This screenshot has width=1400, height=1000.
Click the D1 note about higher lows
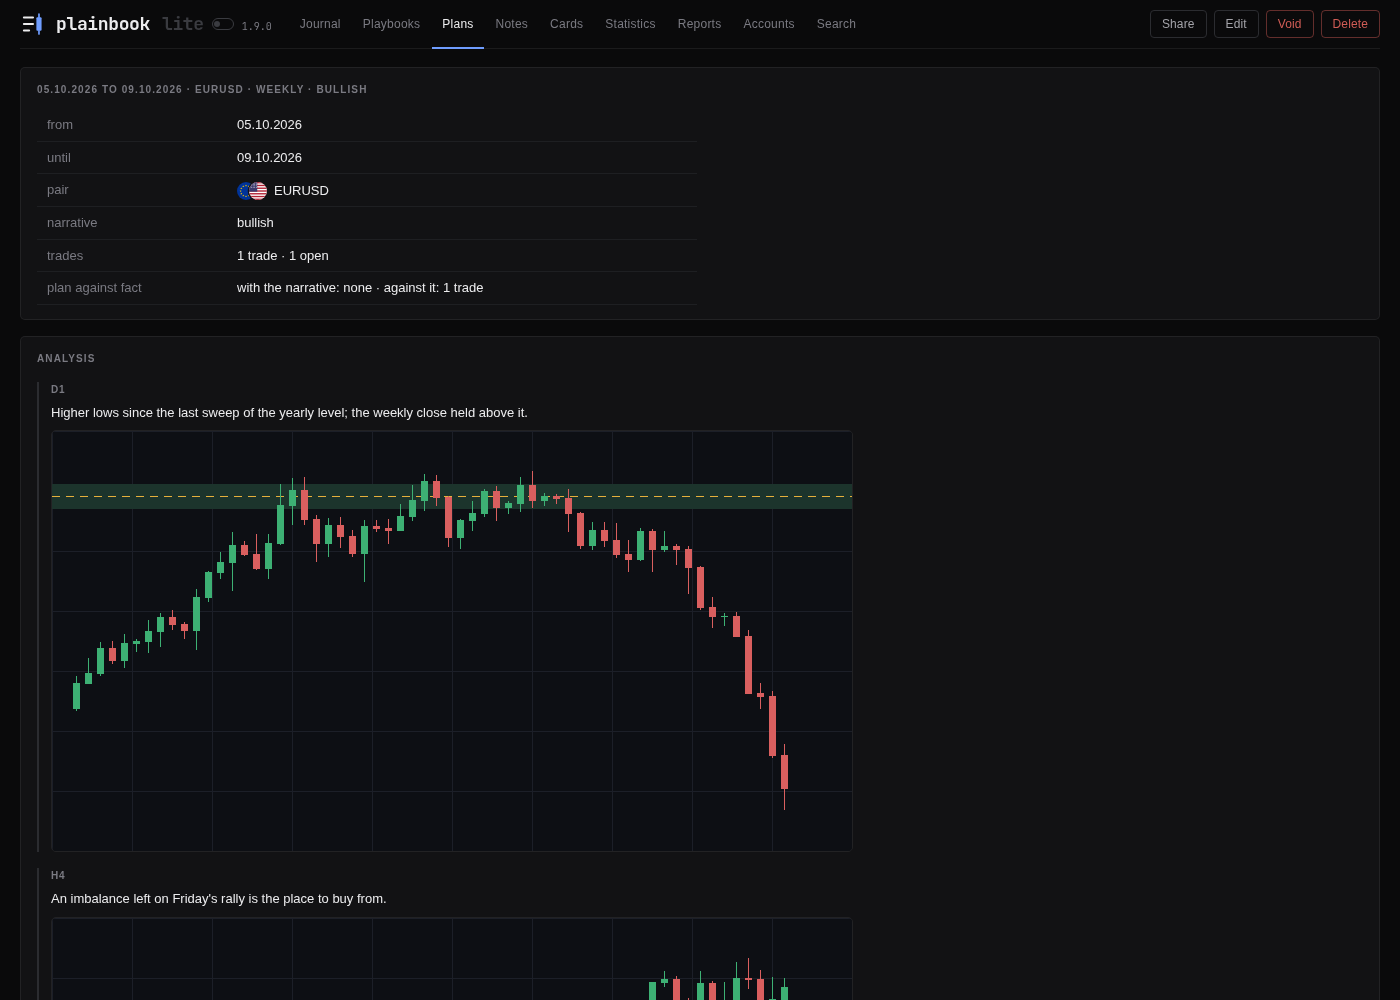pos(289,413)
